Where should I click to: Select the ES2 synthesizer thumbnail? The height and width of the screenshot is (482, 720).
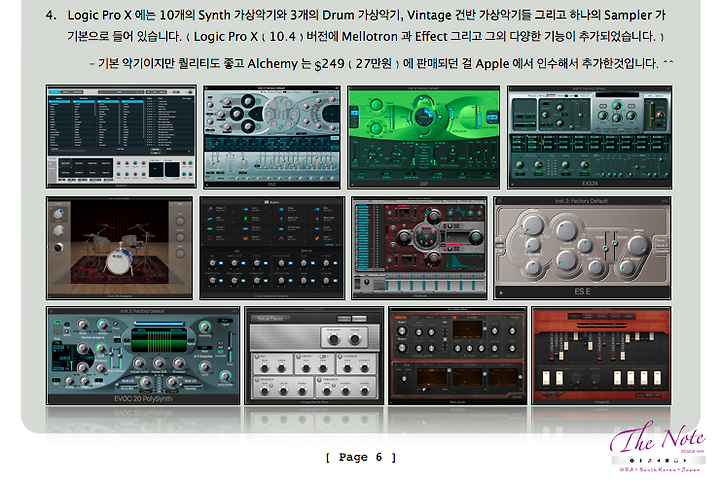click(x=272, y=137)
